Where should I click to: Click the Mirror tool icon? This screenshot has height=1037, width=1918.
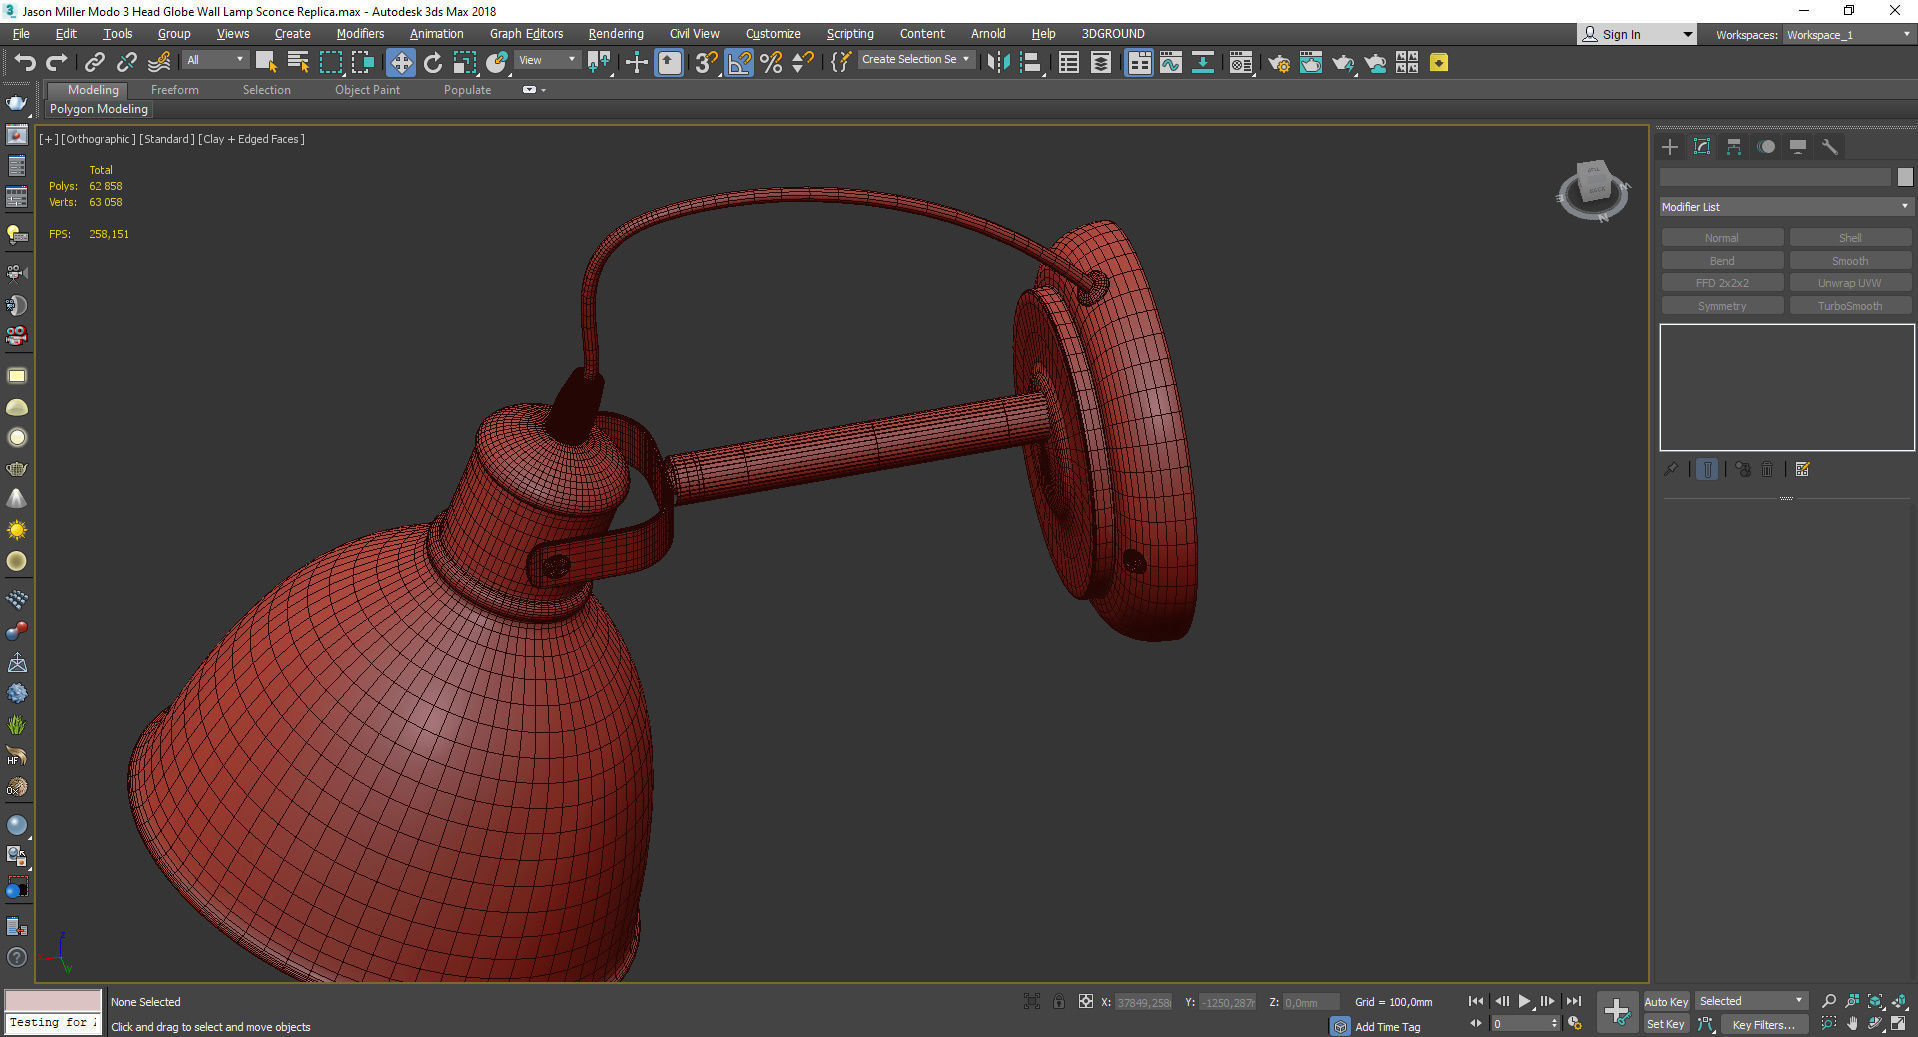(x=997, y=63)
